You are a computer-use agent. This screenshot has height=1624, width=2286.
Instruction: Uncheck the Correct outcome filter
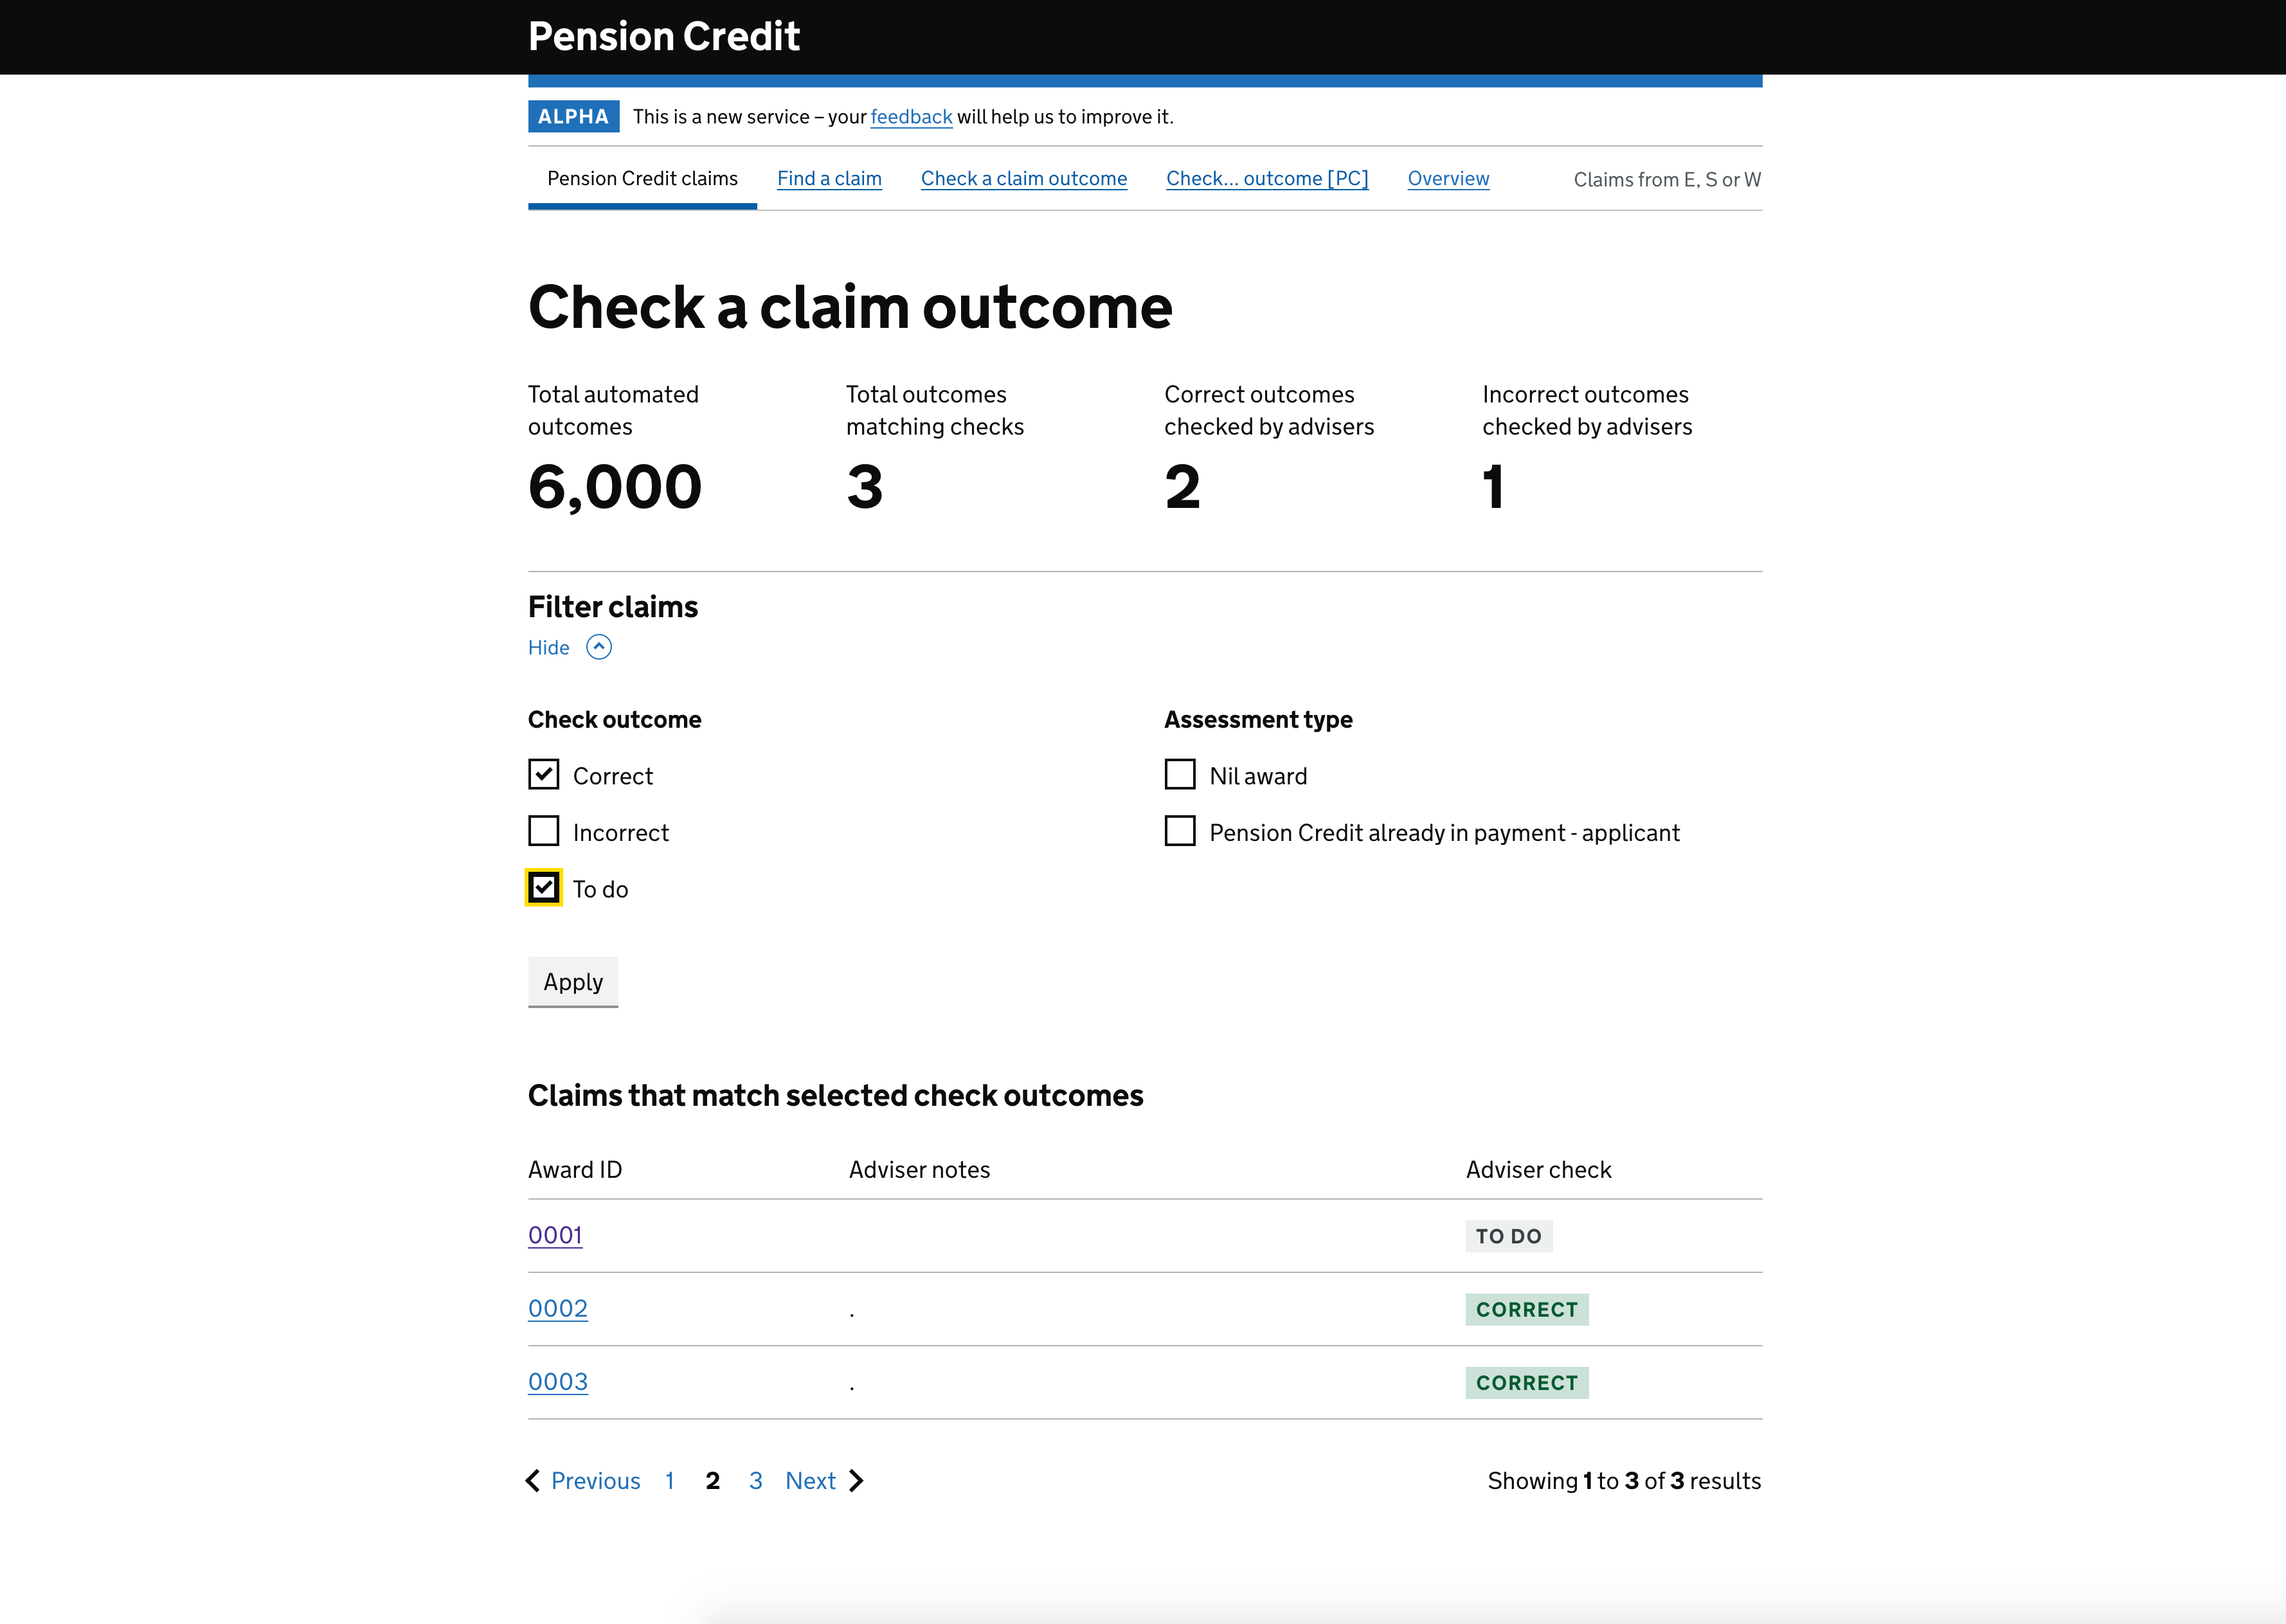click(543, 774)
